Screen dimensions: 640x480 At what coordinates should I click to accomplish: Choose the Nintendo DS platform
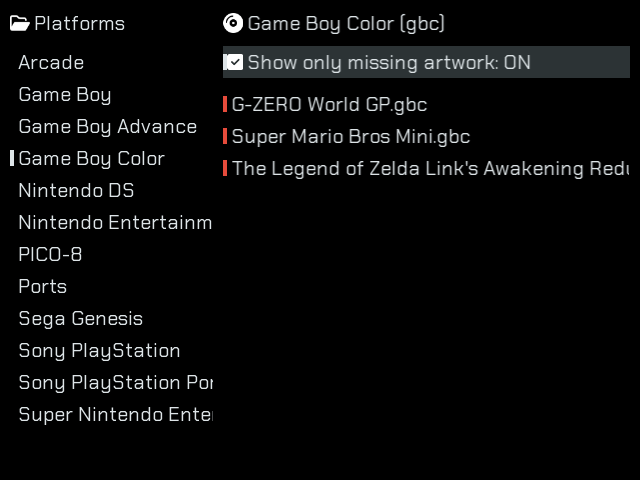coord(76,190)
